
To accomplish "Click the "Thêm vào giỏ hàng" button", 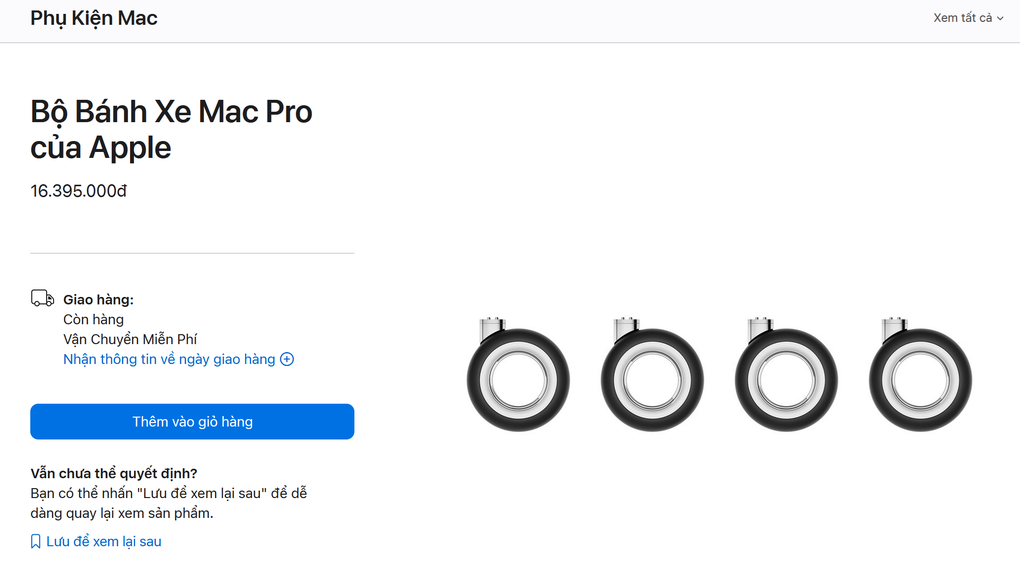I will coord(192,421).
